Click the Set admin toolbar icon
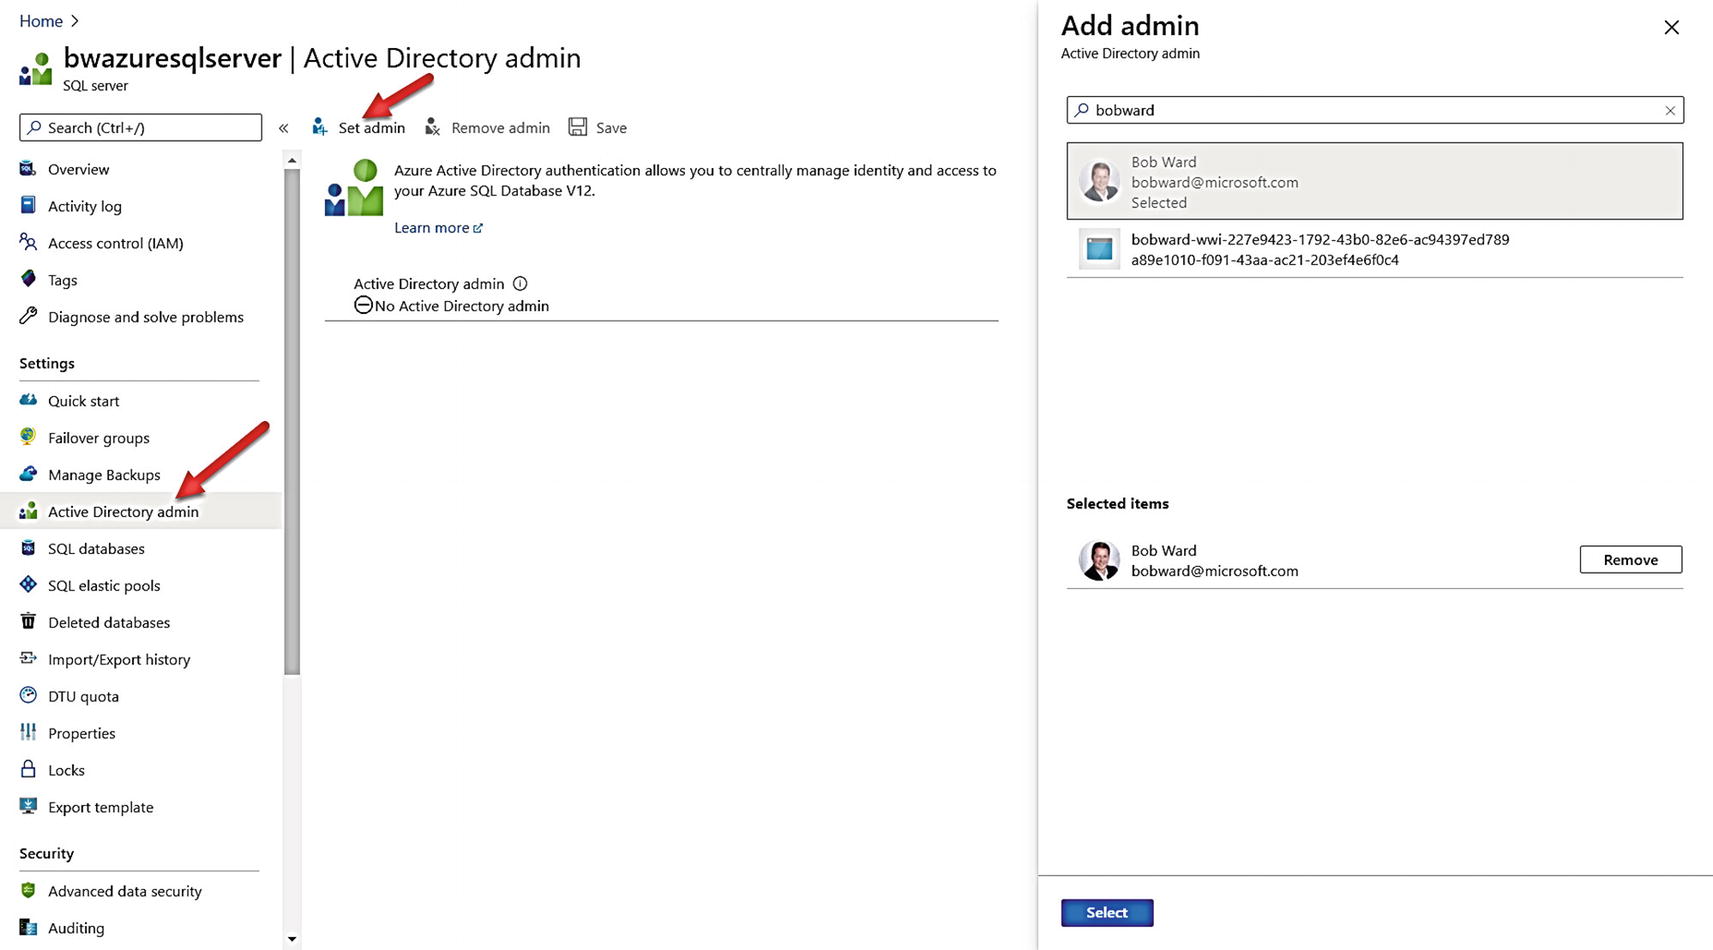The height and width of the screenshot is (950, 1713). (320, 127)
